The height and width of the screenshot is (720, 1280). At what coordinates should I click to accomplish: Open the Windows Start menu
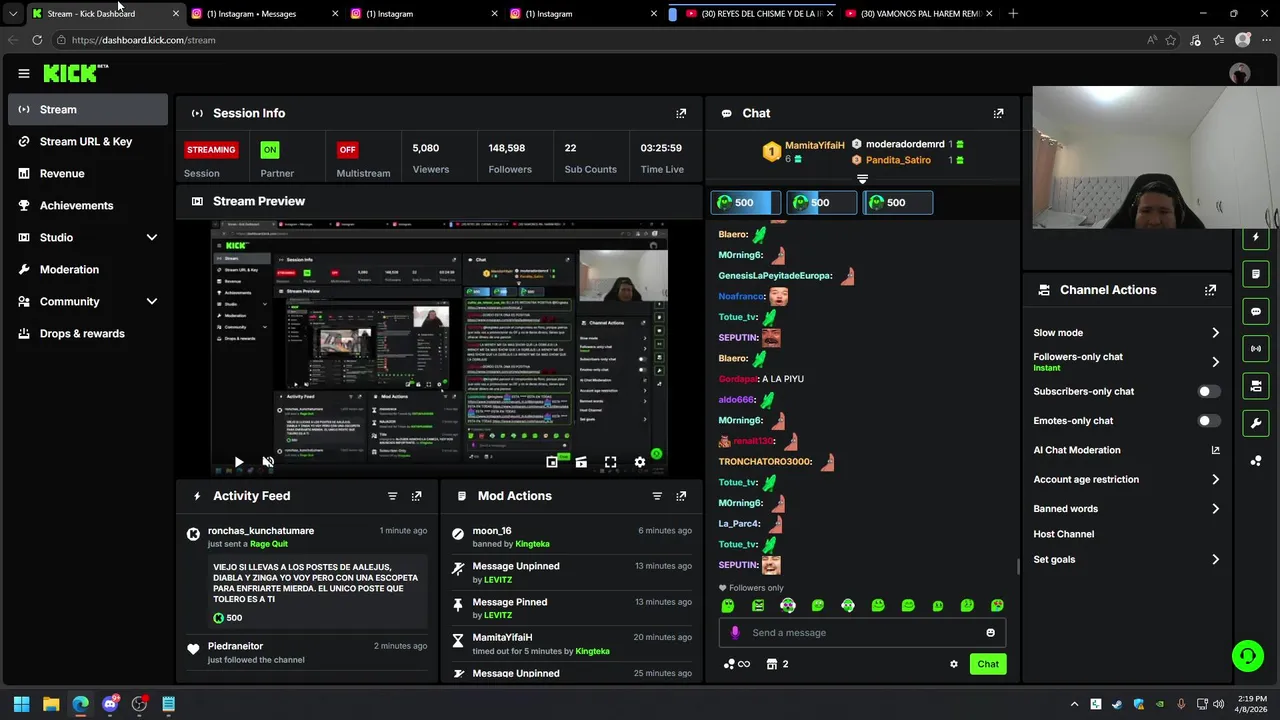click(21, 704)
